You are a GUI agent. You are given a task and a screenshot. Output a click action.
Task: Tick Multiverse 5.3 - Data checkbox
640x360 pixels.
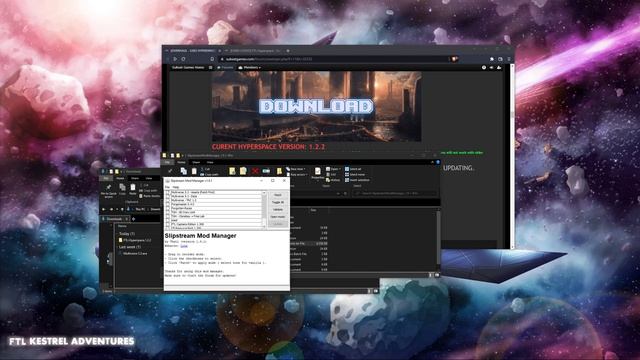[x=168, y=196]
